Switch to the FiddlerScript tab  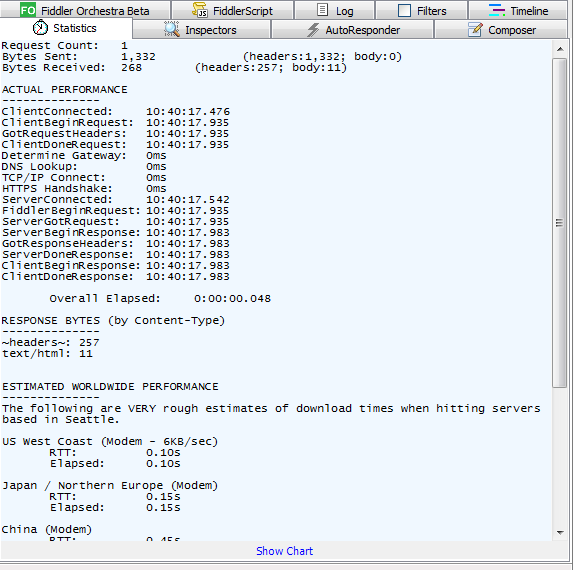[x=232, y=10]
